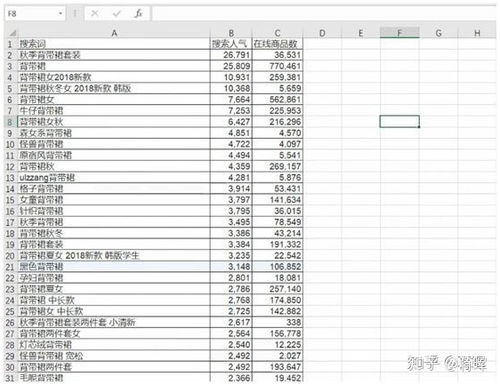Click cell value 141,634
The width and height of the screenshot is (500, 385).
(277, 200)
